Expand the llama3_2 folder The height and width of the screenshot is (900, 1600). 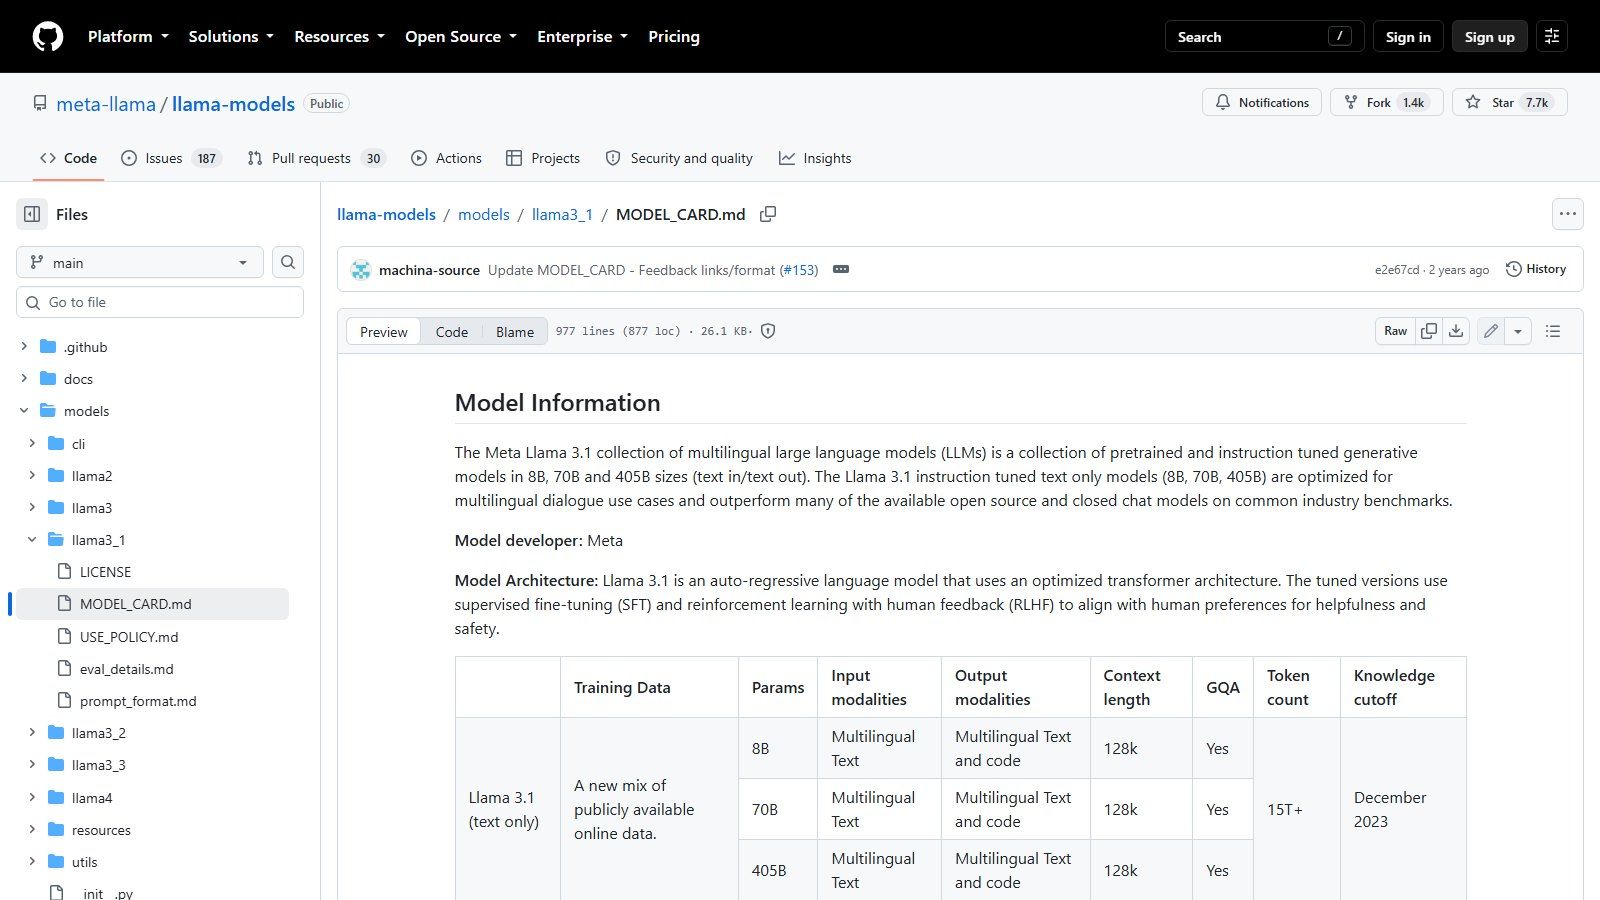(x=32, y=733)
